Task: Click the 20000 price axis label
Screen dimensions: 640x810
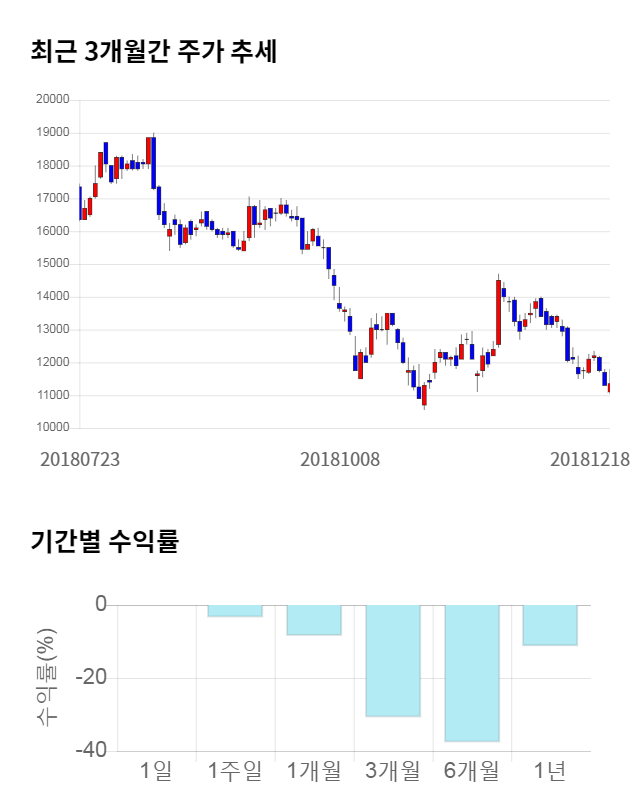Action: 52,100
